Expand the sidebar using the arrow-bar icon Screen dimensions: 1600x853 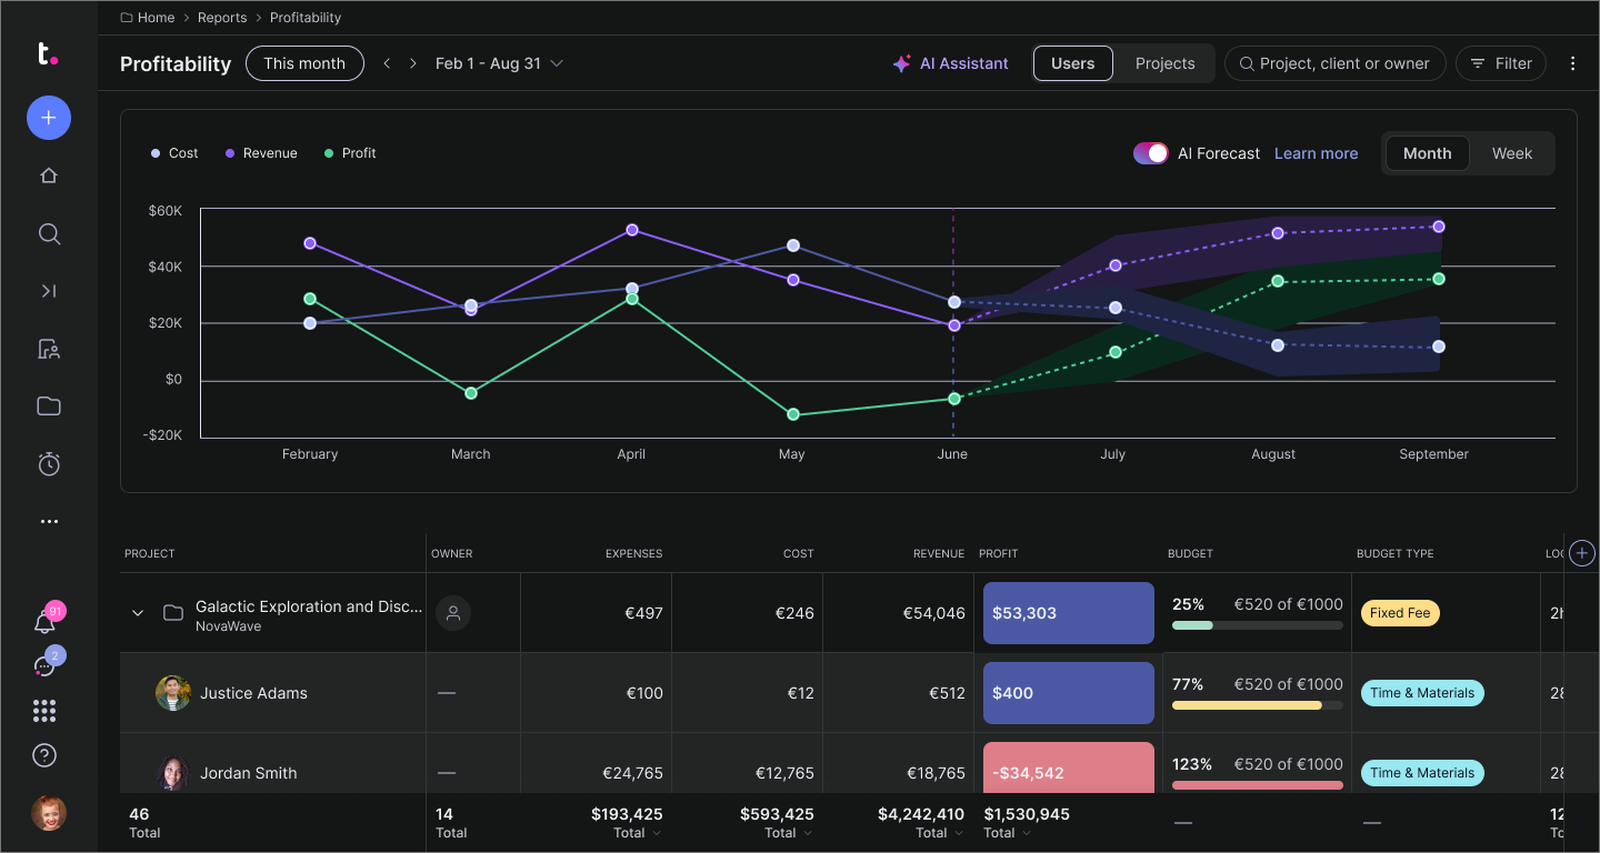[48, 291]
